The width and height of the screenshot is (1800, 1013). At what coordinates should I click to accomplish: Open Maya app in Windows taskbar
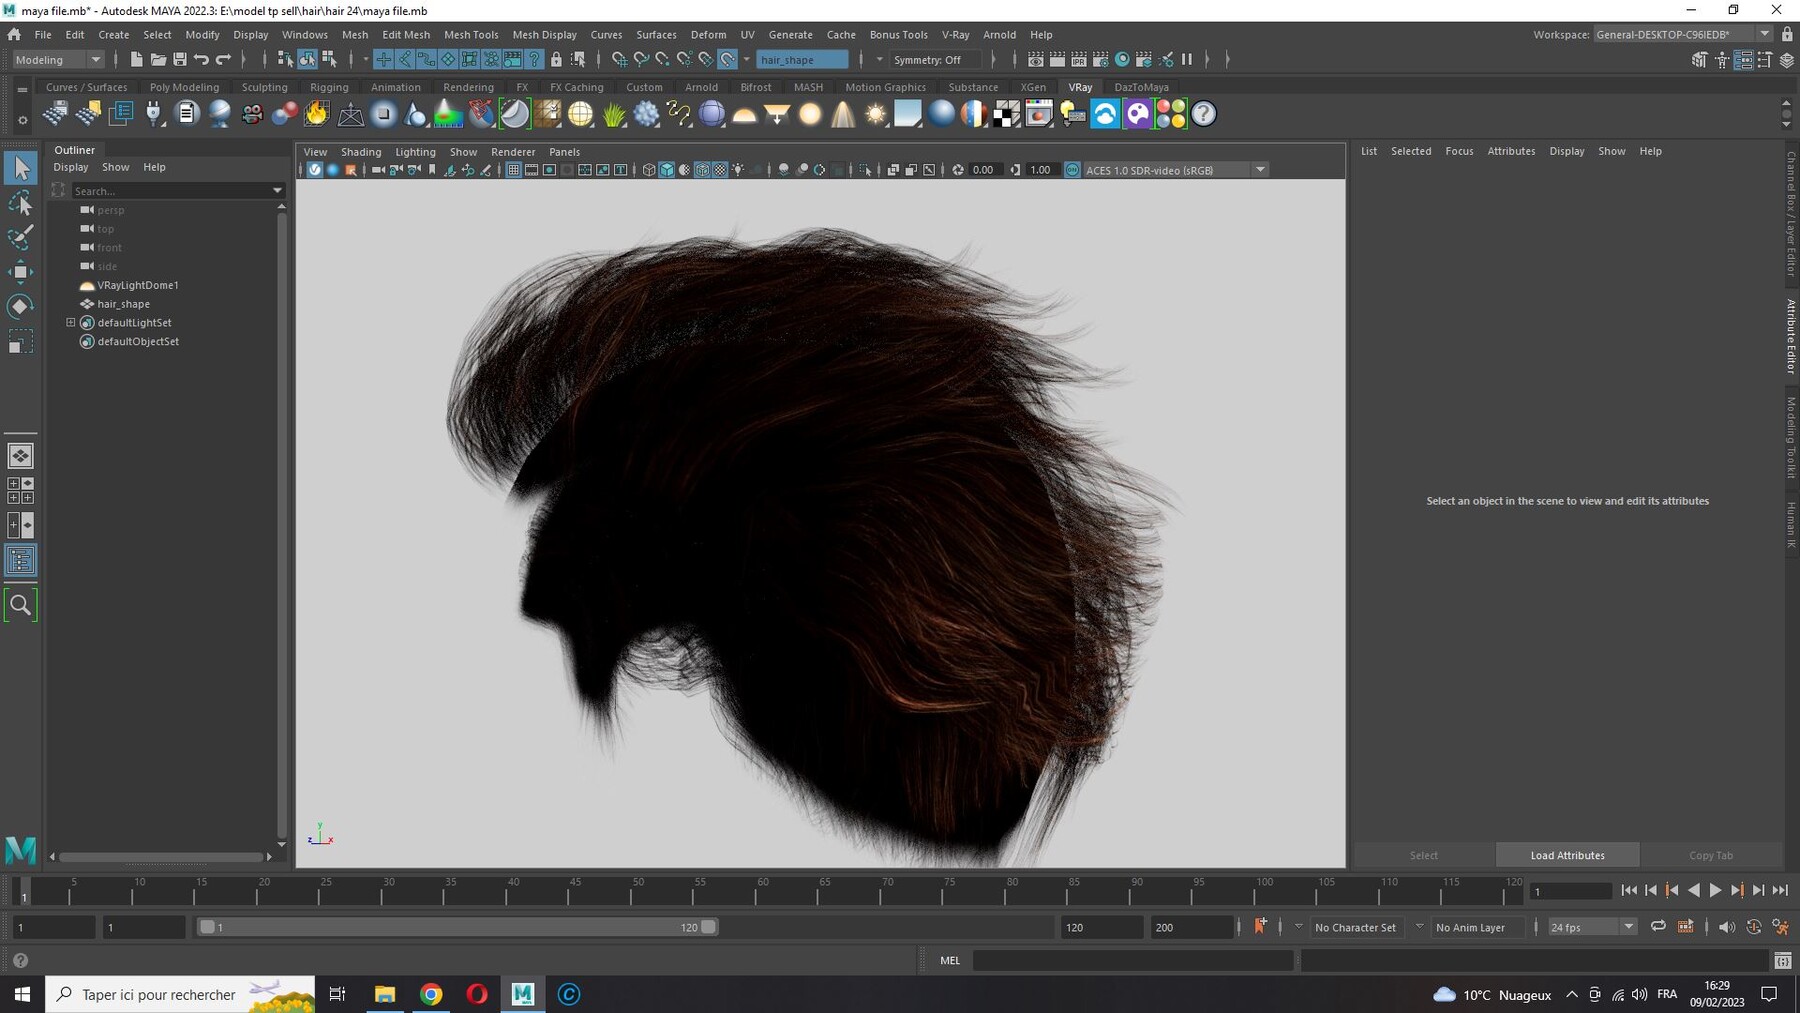coord(523,994)
